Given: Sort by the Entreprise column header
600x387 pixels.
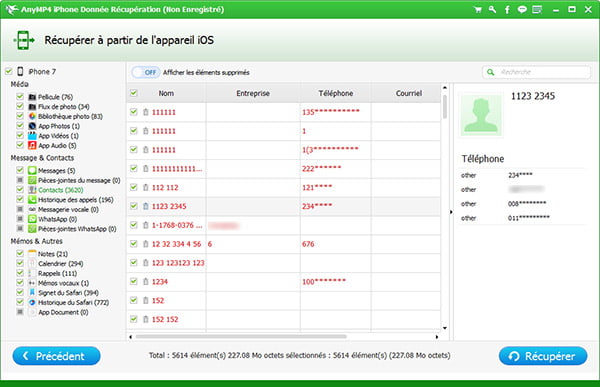Looking at the screenshot, I should coord(253,93).
